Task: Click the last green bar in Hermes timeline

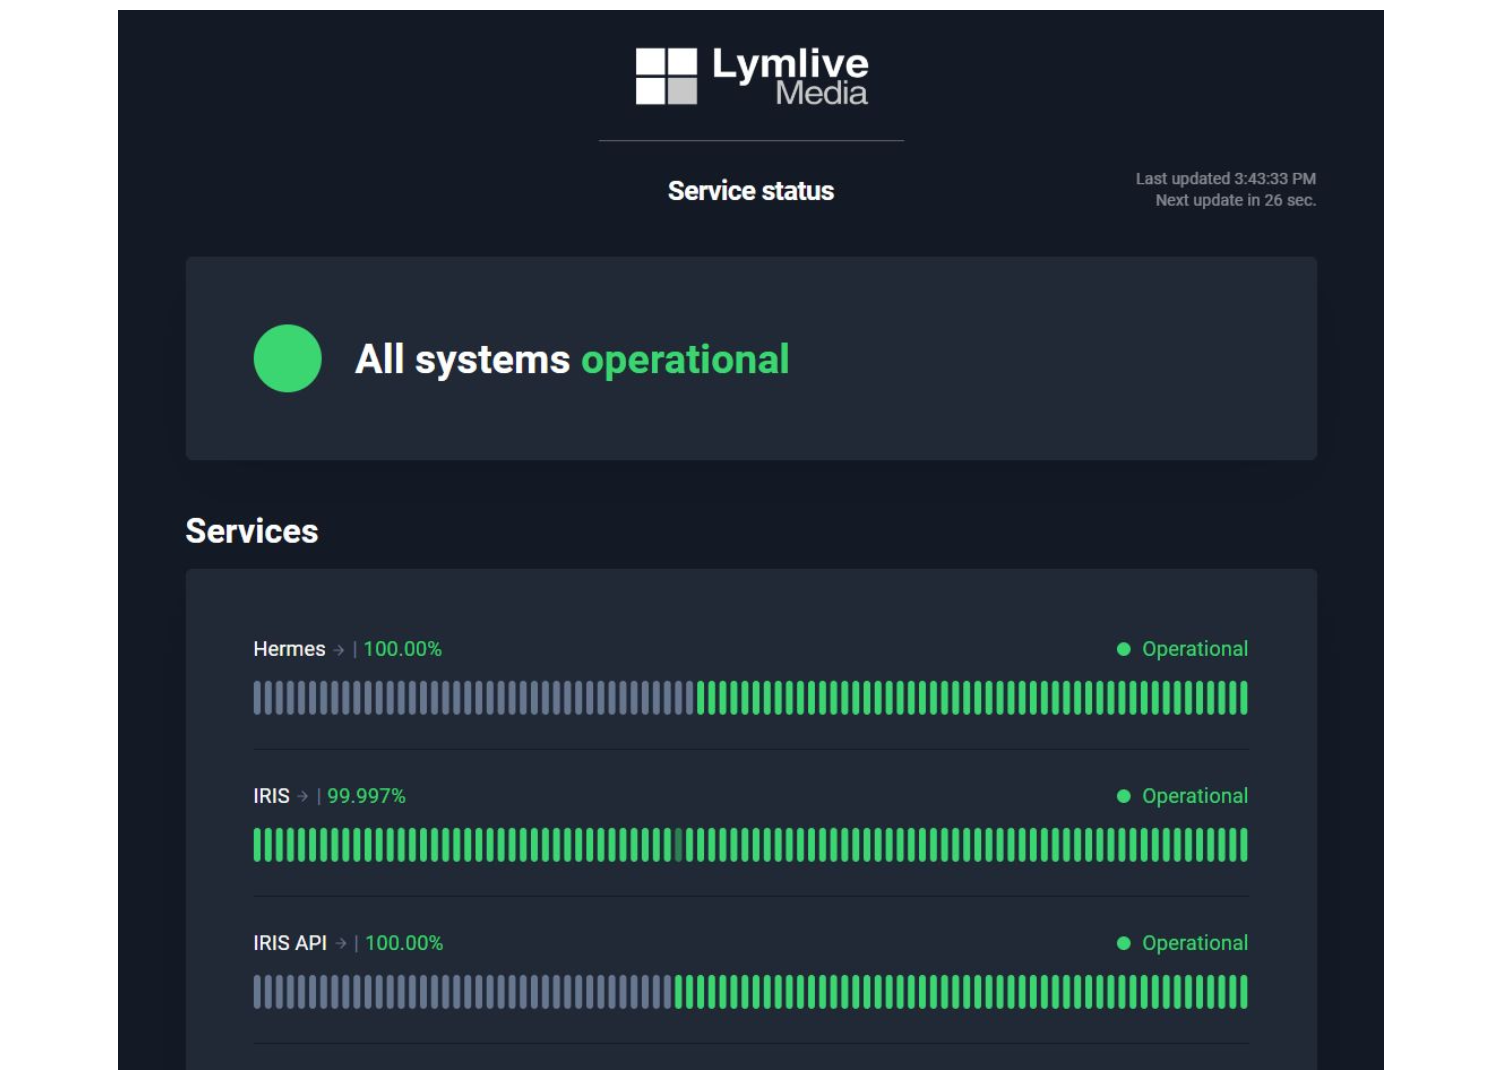Action: click(1244, 698)
